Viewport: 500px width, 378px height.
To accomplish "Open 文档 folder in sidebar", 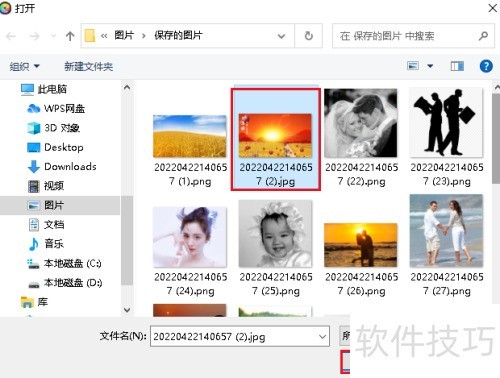I will click(x=46, y=225).
